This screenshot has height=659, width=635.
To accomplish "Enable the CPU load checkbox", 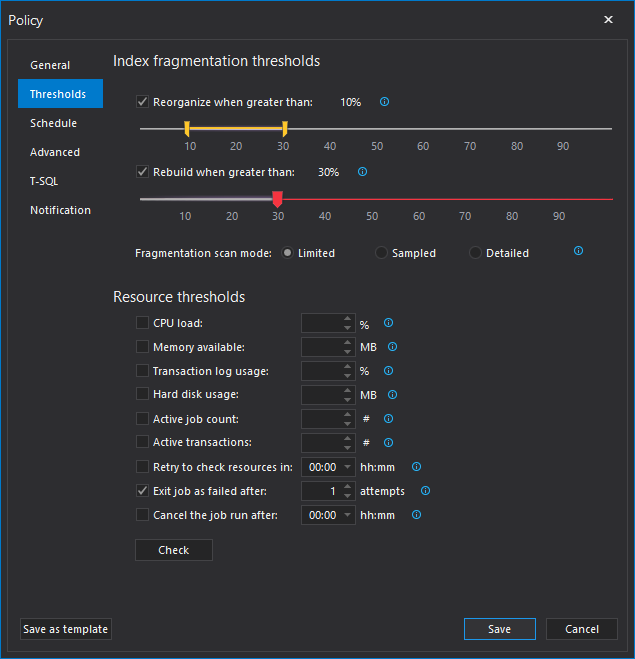I will 142,323.
